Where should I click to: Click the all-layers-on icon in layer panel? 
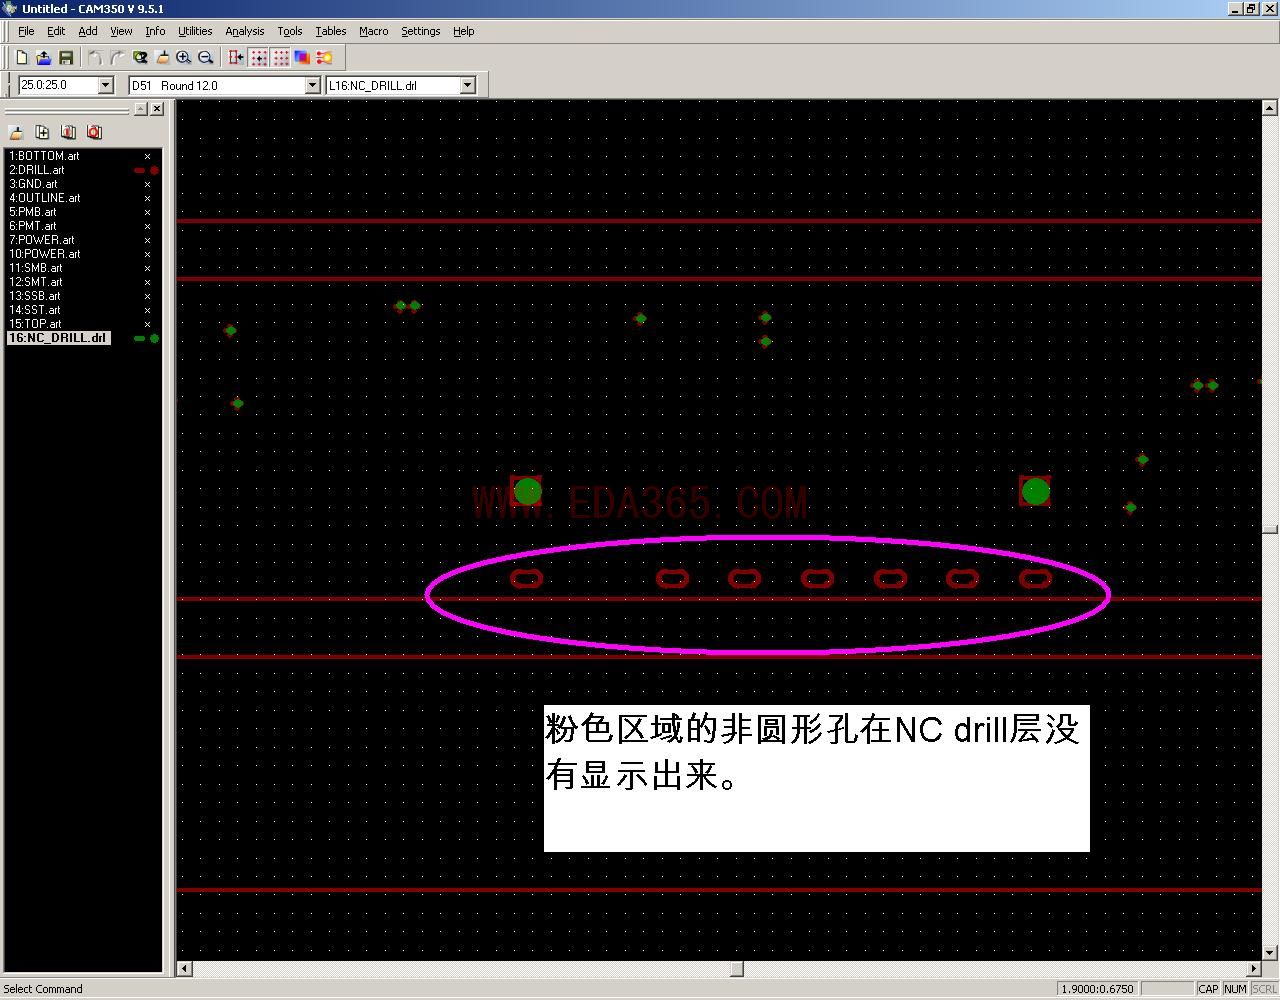(68, 132)
